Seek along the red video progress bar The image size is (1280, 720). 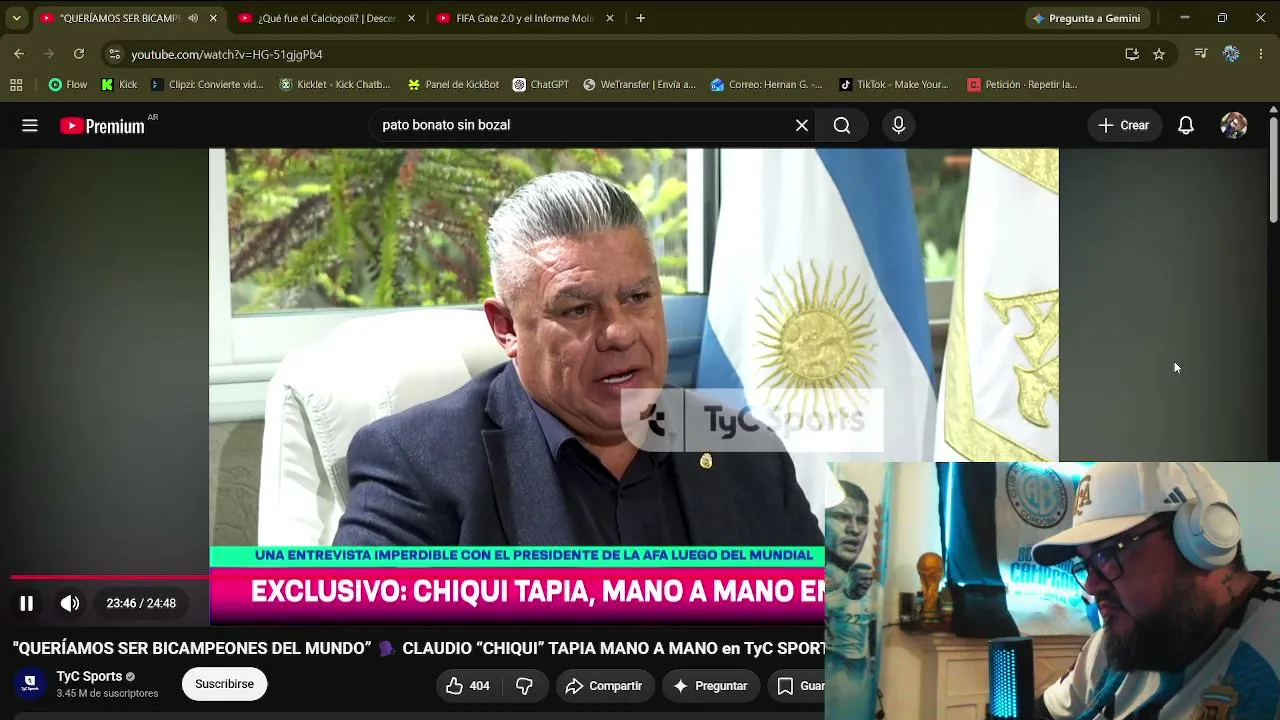pyautogui.click(x=110, y=577)
